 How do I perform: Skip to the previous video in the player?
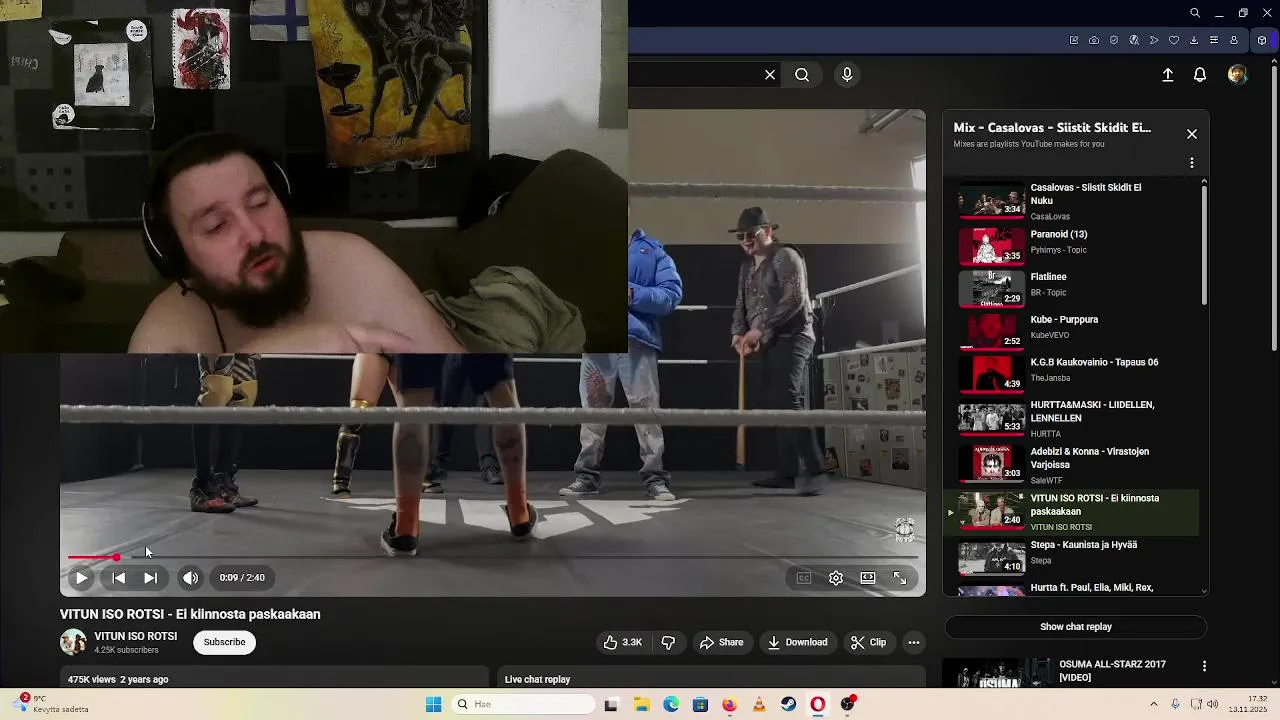pyautogui.click(x=118, y=578)
